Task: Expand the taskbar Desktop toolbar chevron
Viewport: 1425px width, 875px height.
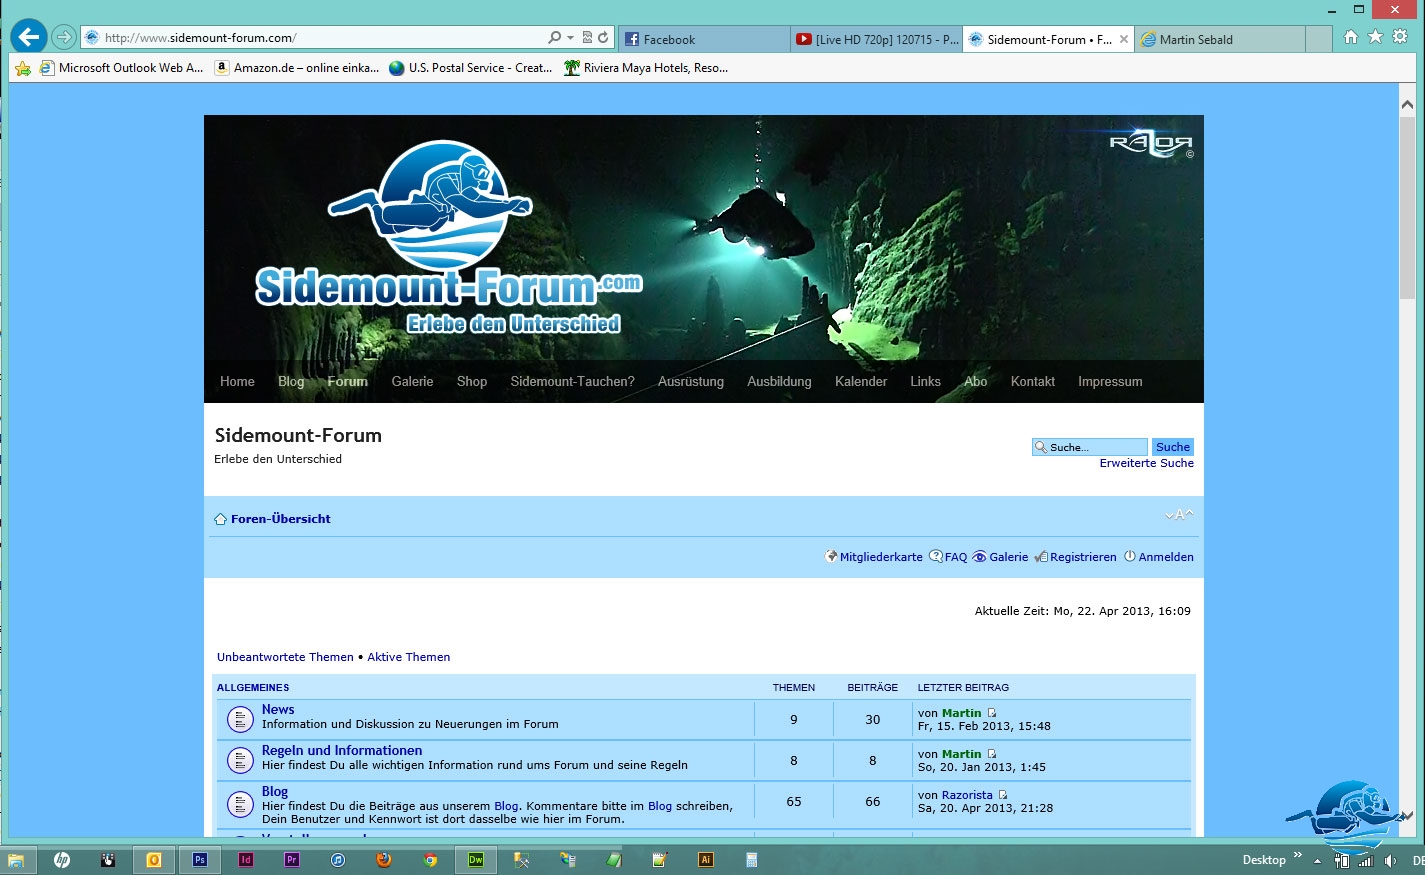Action: coord(1298,855)
